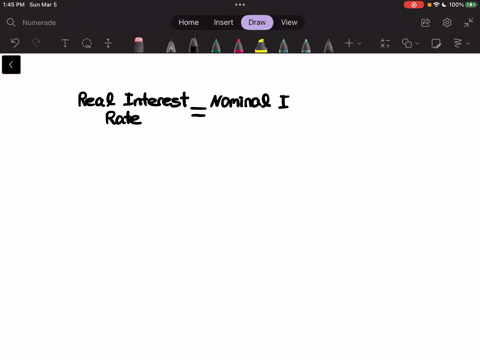Open the Ink to Text tool
The image size is (480, 360).
(458, 43)
